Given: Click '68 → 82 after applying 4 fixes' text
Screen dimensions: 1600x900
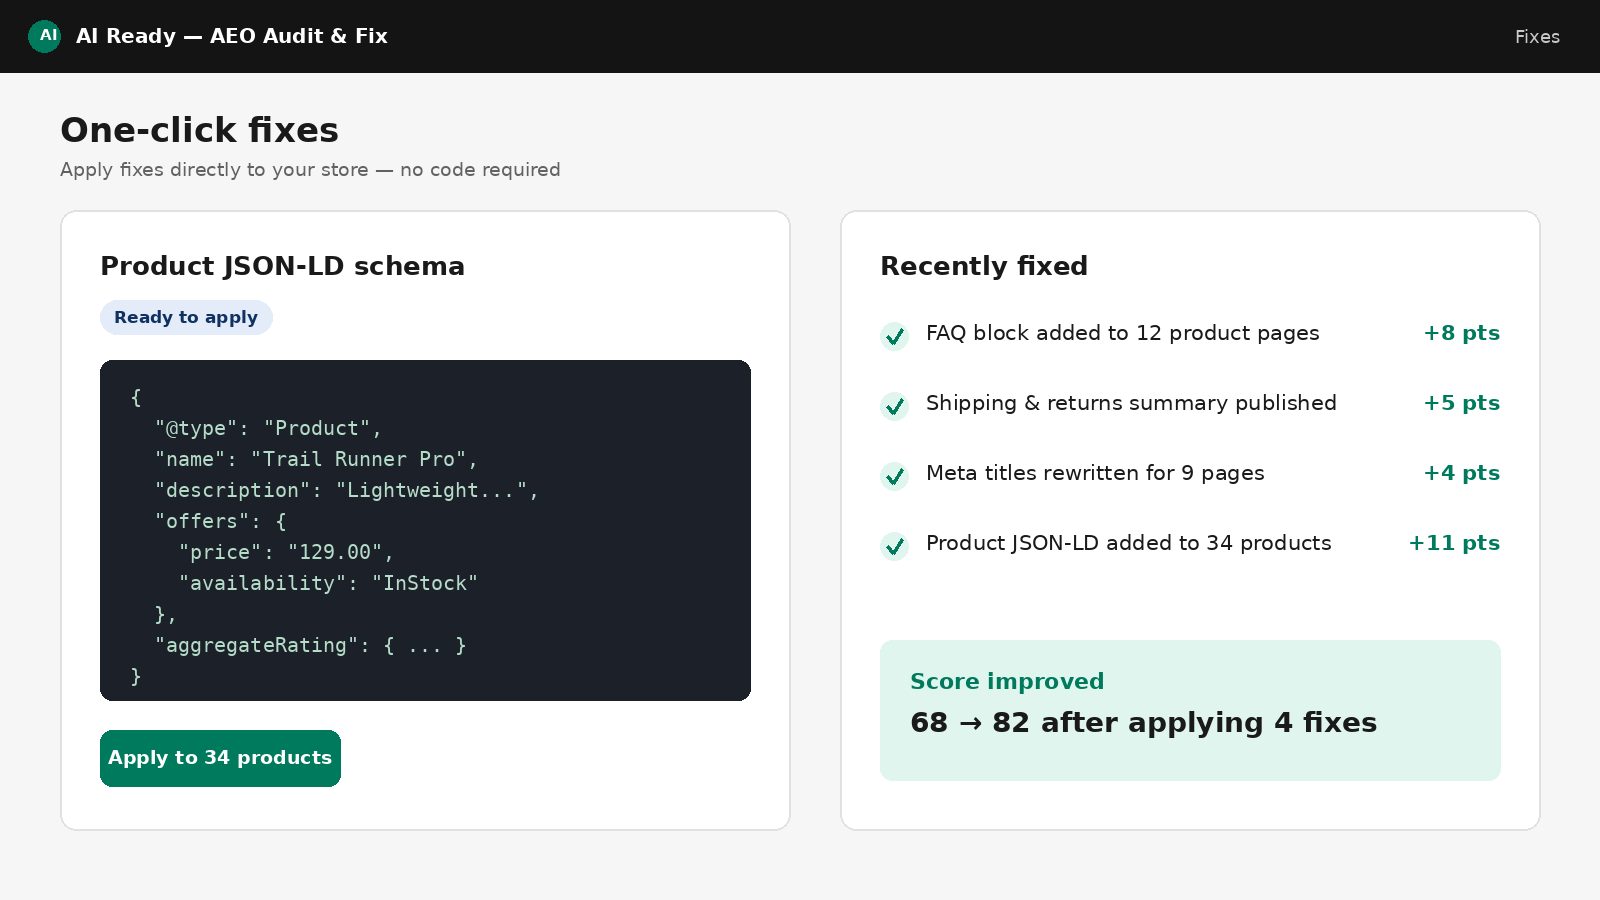Looking at the screenshot, I should [x=1143, y=723].
